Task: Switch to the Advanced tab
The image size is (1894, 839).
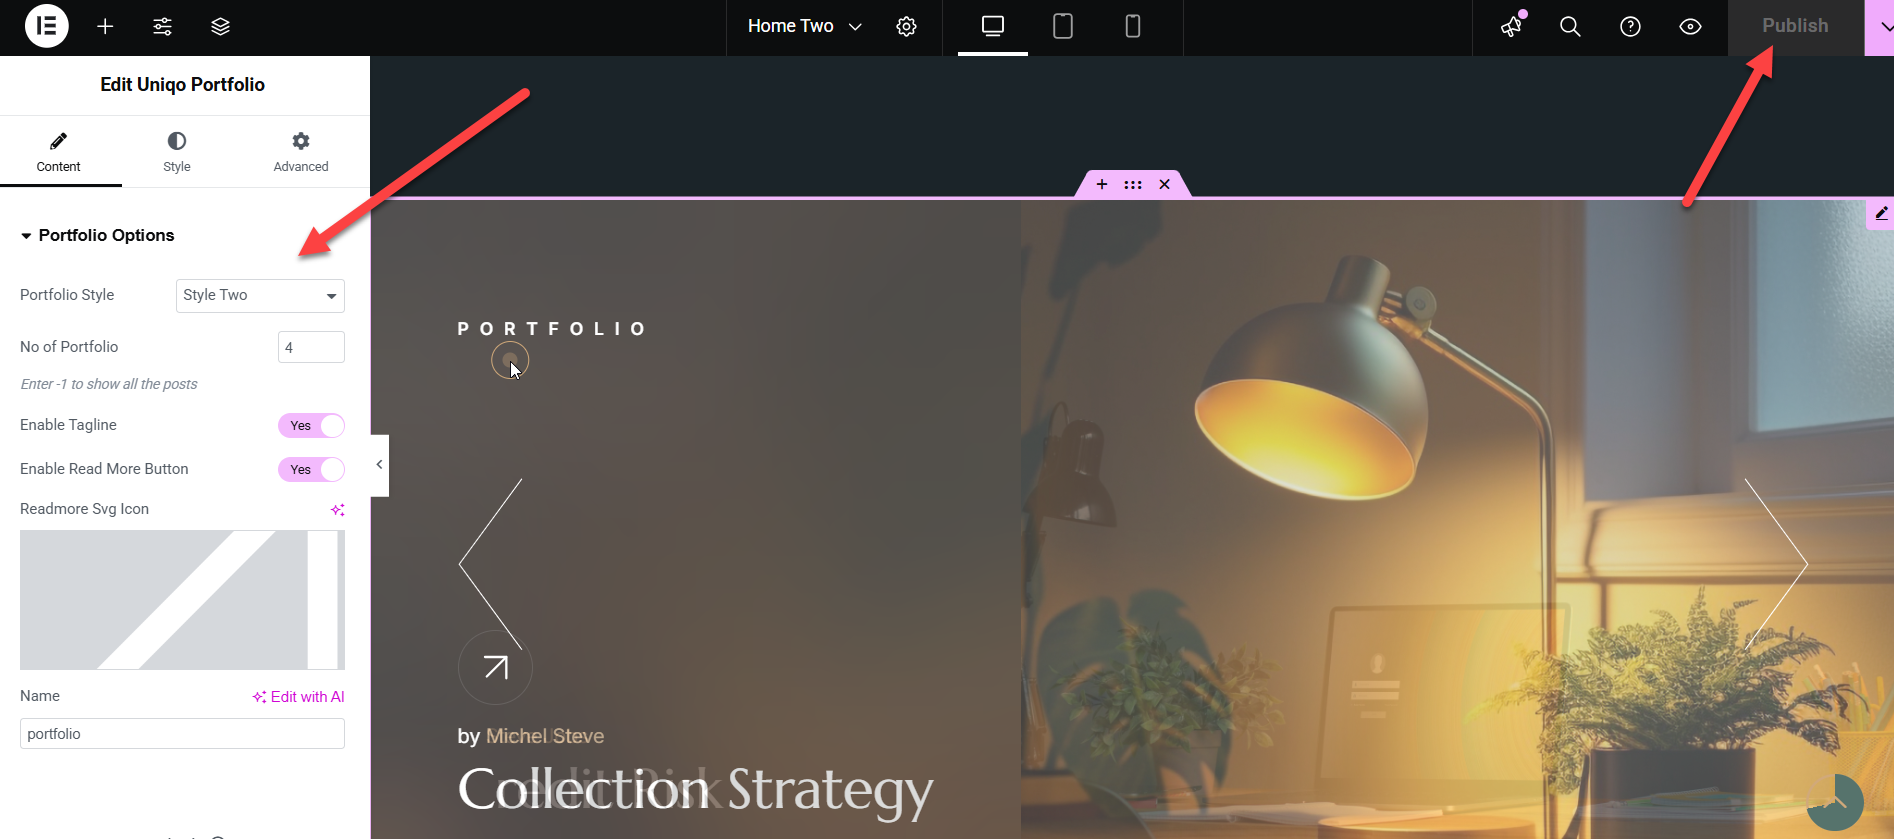Action: tap(301, 152)
